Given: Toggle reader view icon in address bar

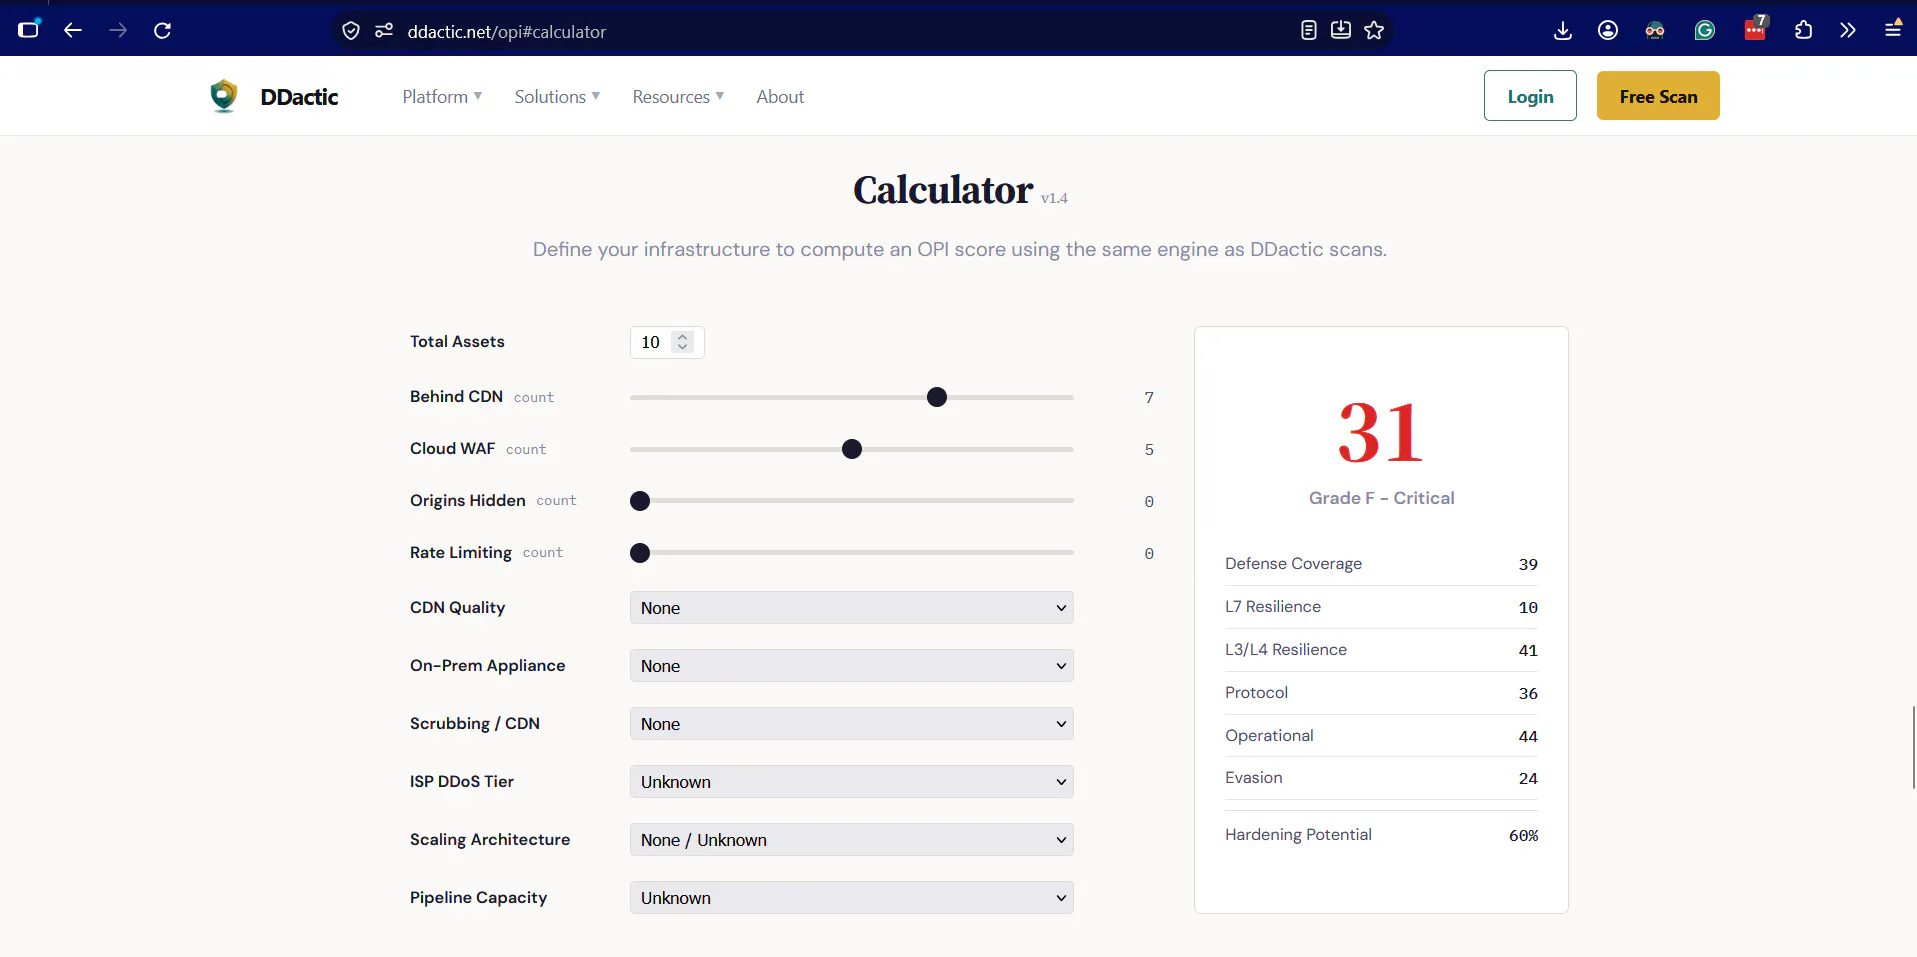Looking at the screenshot, I should 1308,30.
